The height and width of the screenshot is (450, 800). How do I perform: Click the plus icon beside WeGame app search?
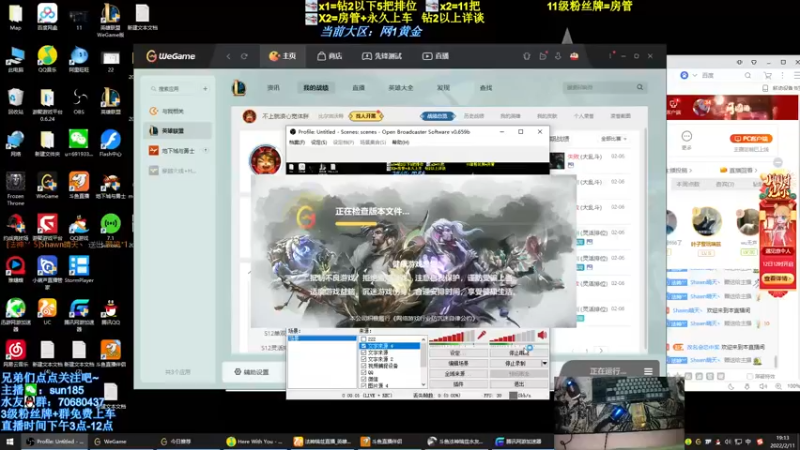[x=205, y=89]
